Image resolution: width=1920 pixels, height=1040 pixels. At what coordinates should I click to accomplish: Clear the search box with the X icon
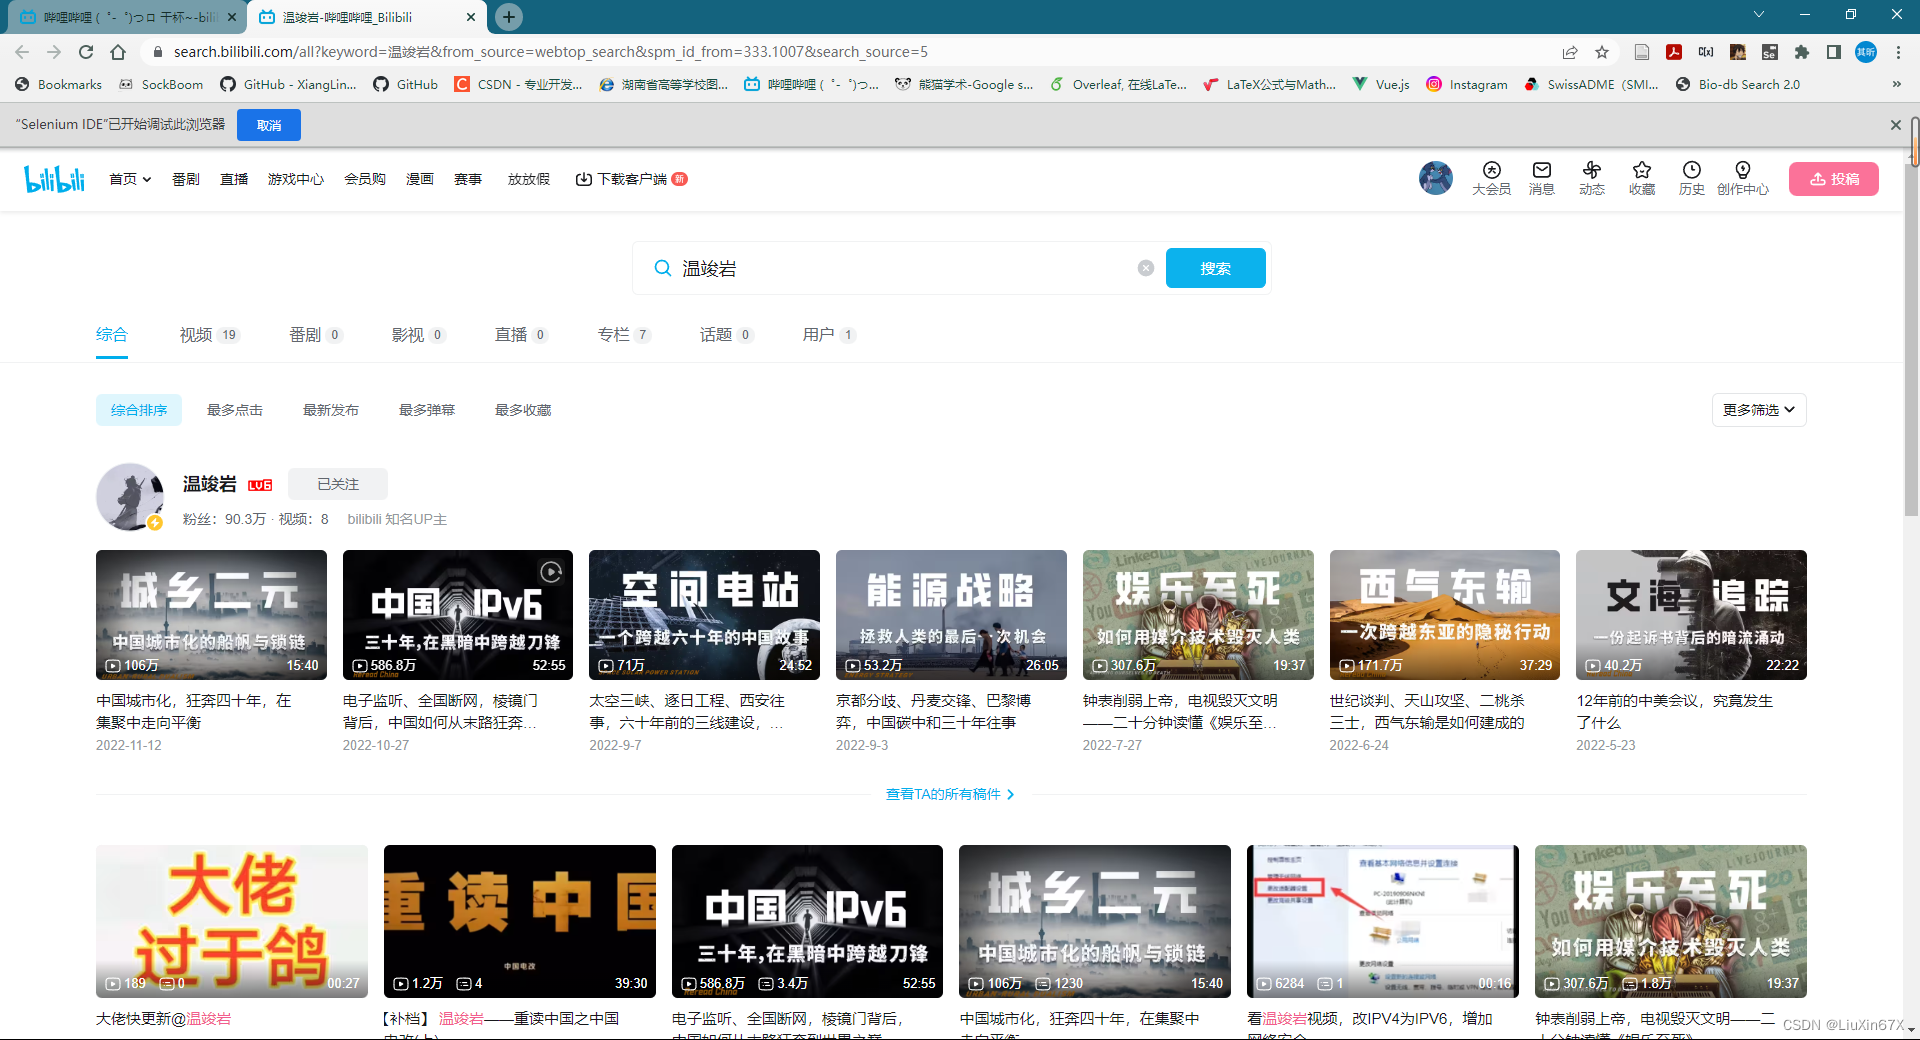point(1145,267)
